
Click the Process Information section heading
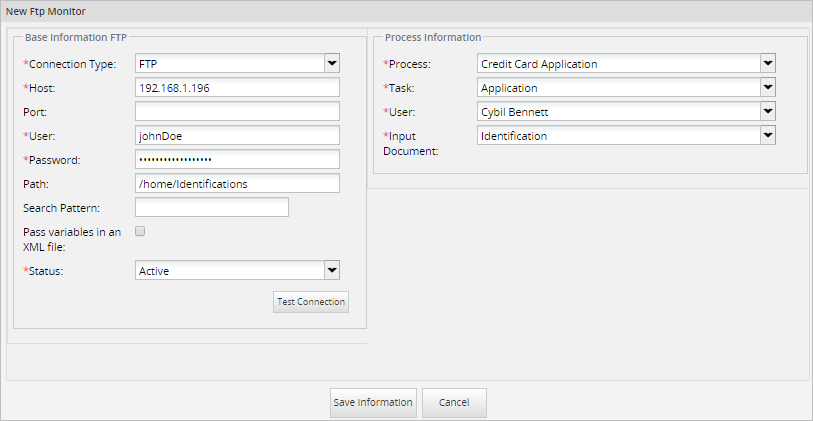[x=433, y=37]
